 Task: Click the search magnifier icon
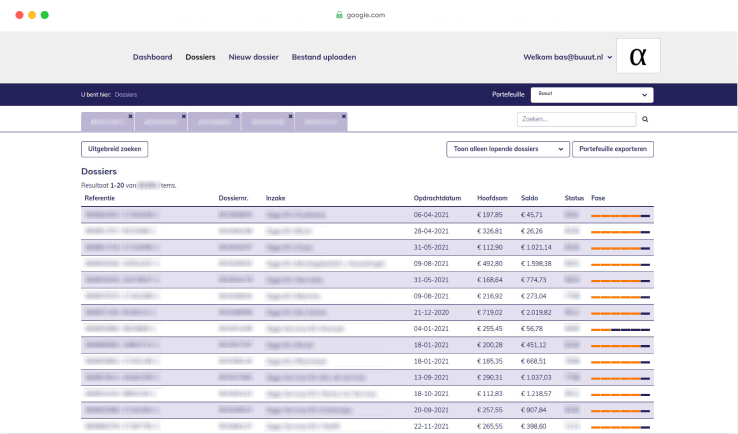tap(645, 119)
